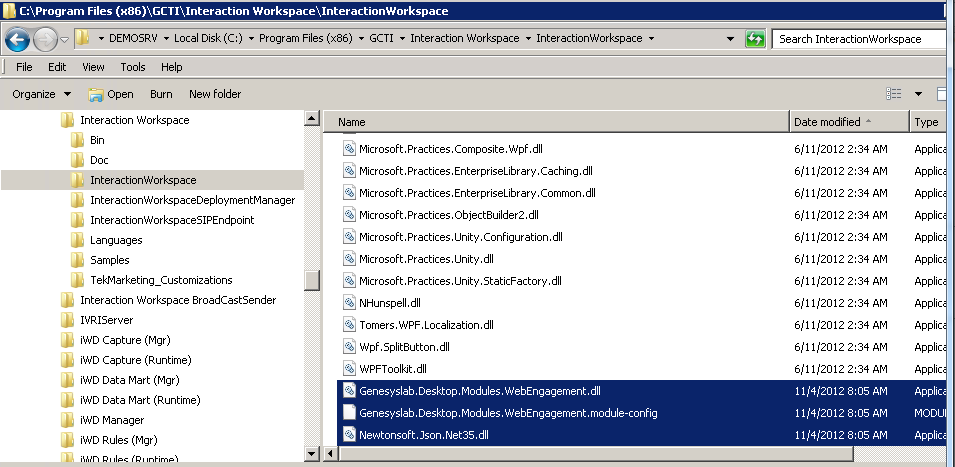
Task: Select iWD Manager folder in navigation pane
Action: 112,420
